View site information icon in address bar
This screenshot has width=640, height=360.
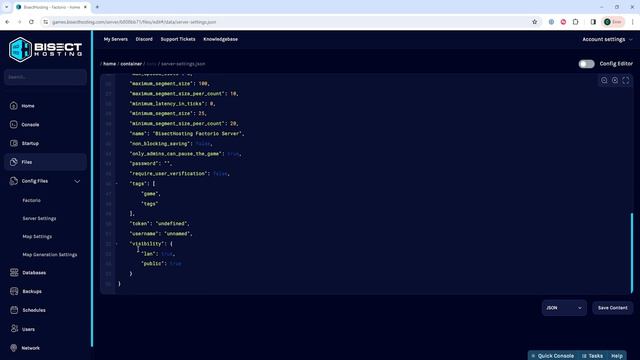[46, 22]
